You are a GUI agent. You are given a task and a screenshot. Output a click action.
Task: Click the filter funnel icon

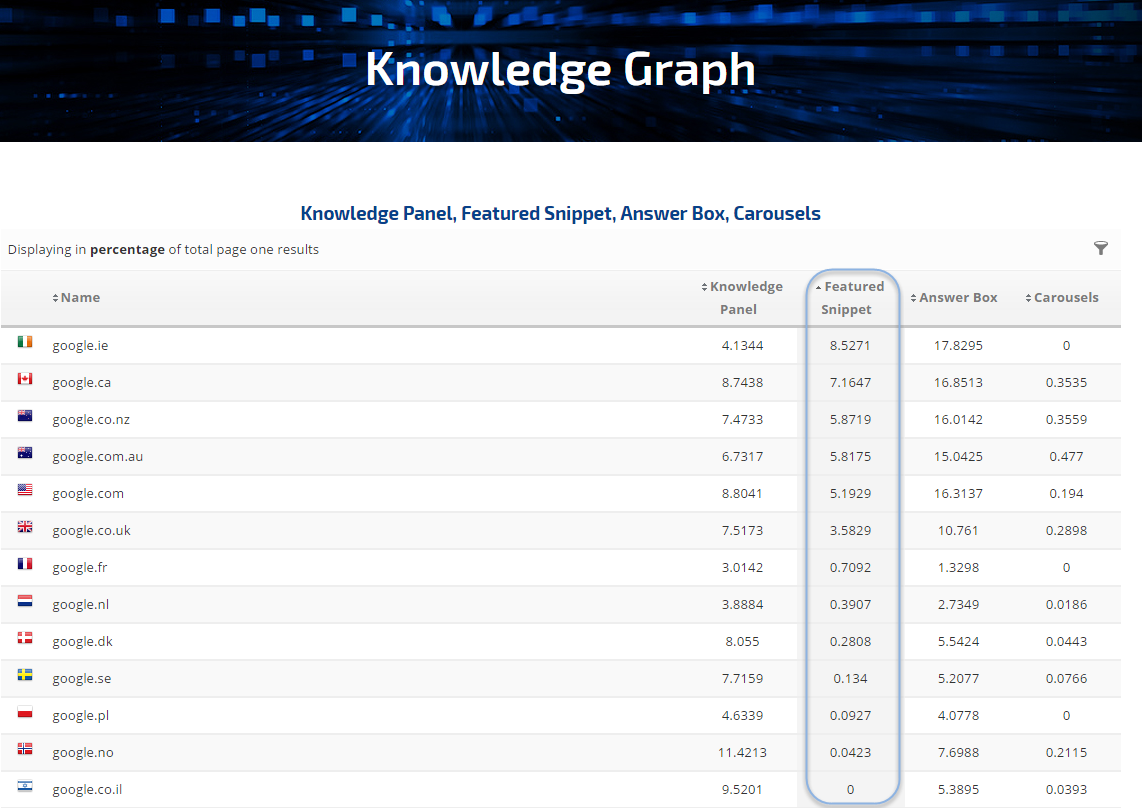click(x=1101, y=248)
